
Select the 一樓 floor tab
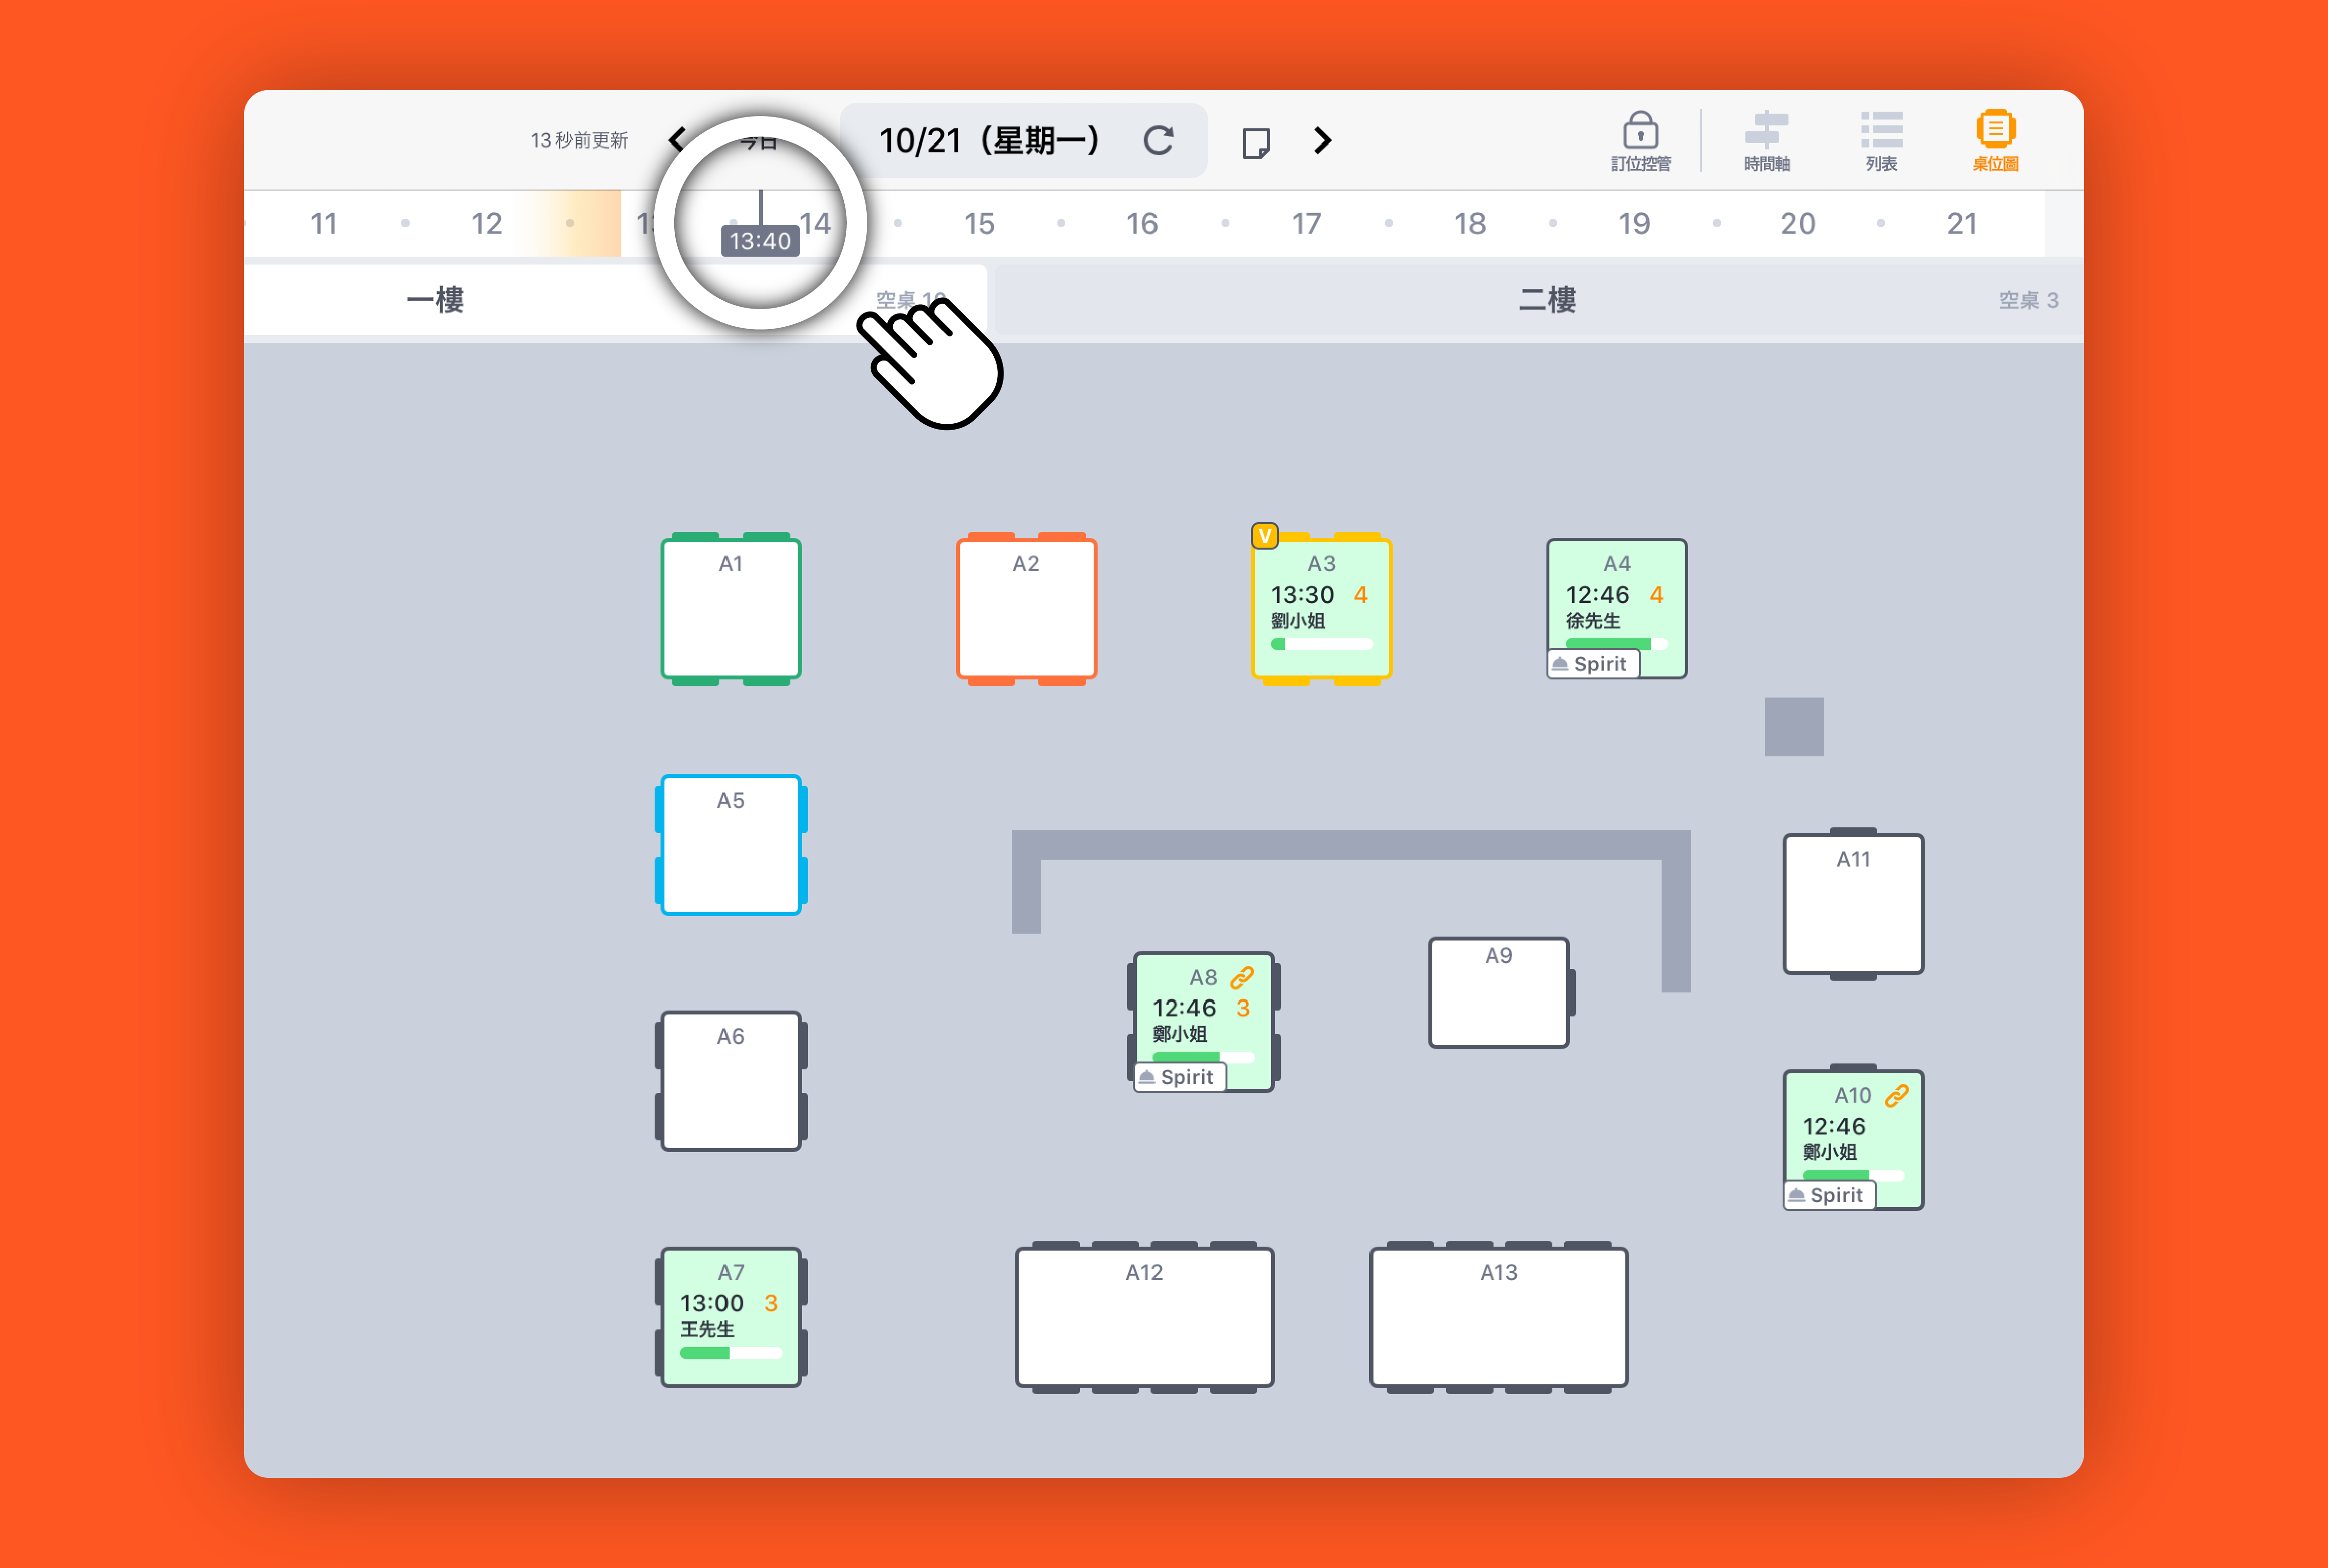pos(435,299)
